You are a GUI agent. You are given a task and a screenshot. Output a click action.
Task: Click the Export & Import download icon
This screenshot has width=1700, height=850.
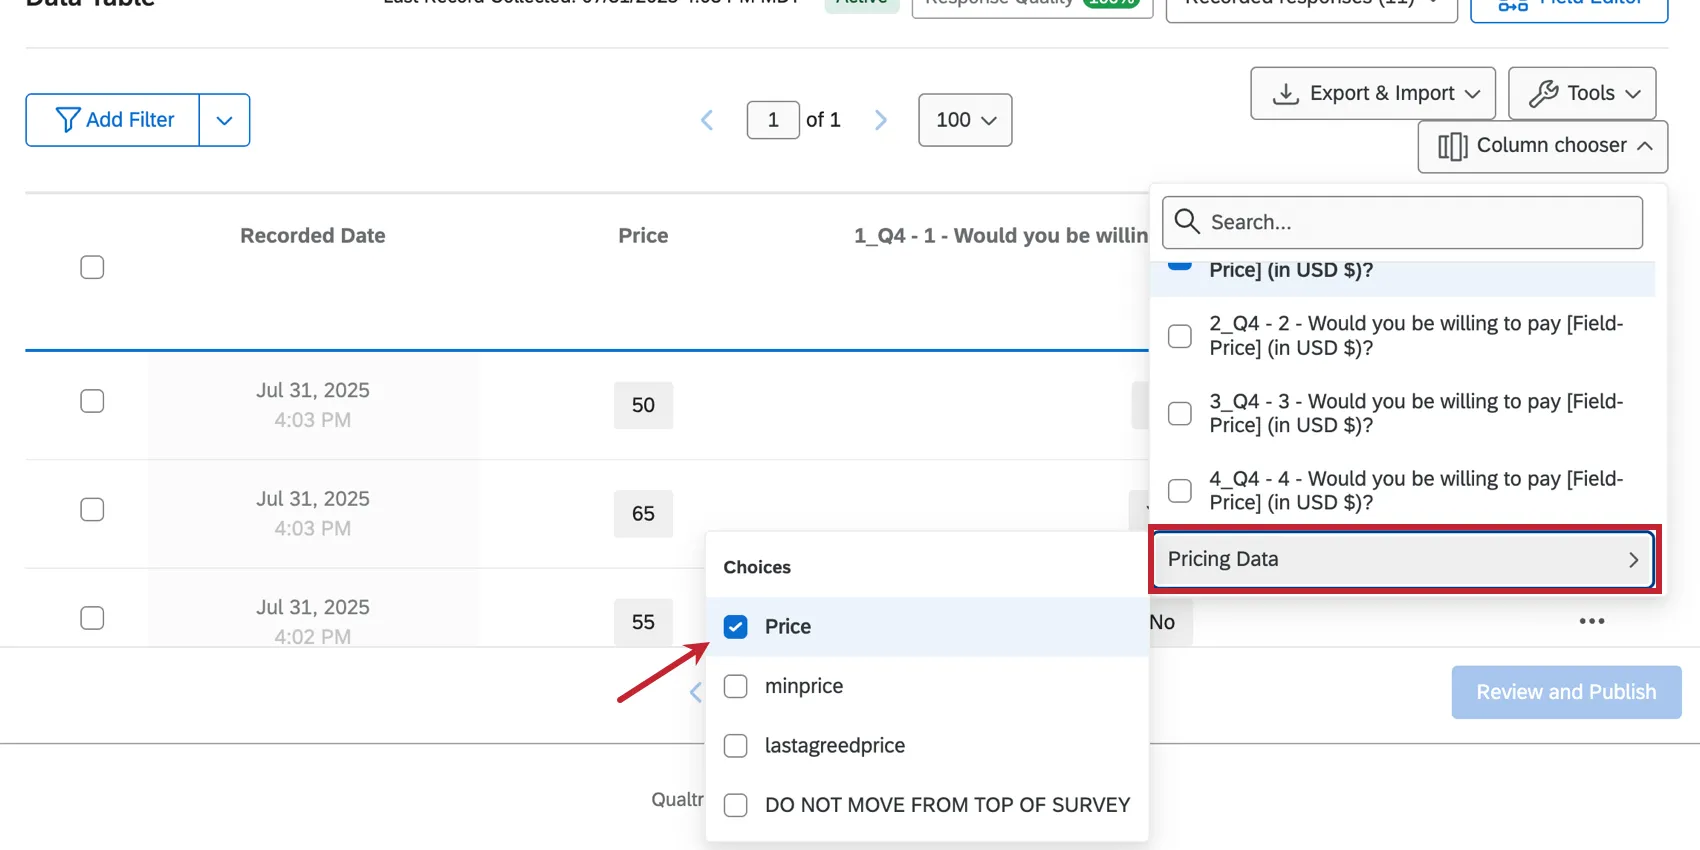point(1285,93)
